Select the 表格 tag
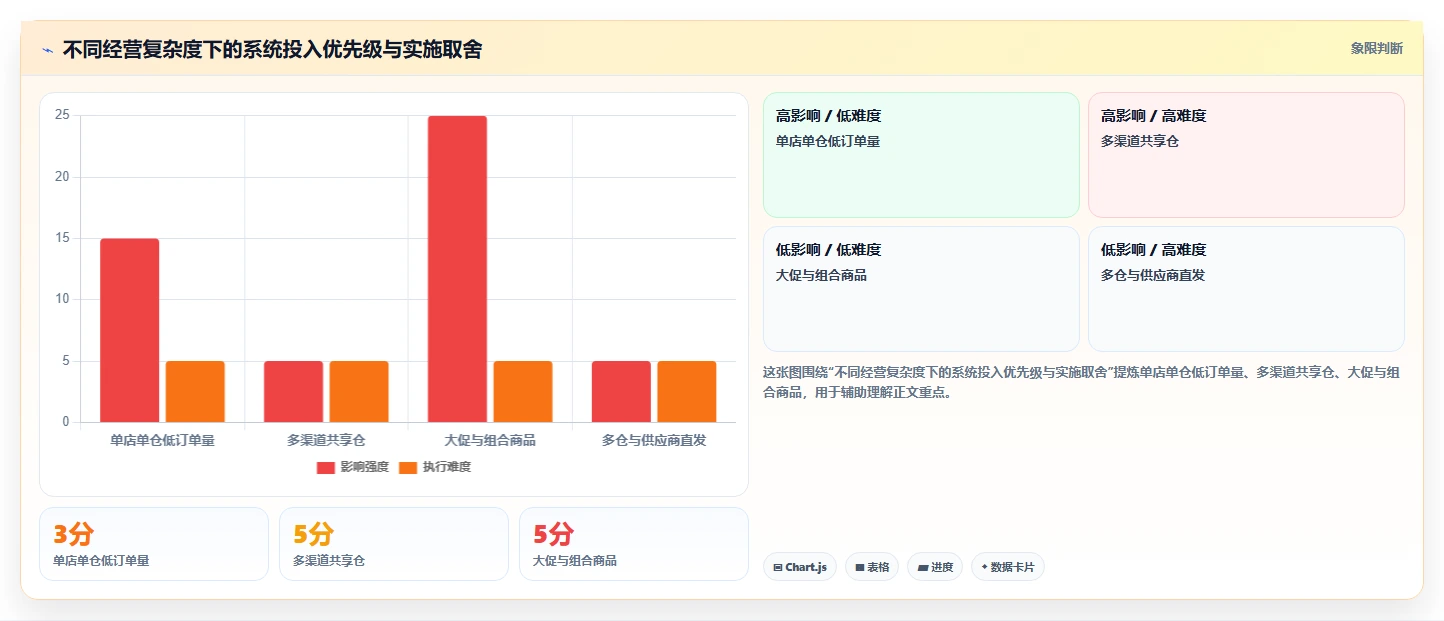 tap(872, 567)
